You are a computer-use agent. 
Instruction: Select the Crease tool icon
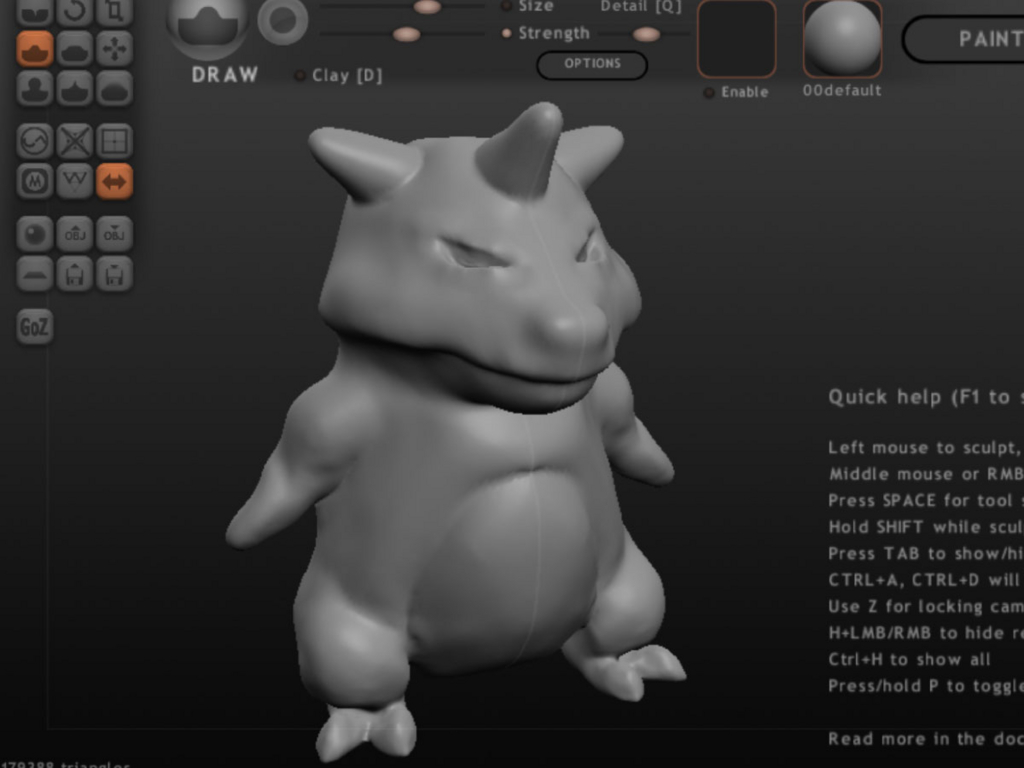(35, 10)
